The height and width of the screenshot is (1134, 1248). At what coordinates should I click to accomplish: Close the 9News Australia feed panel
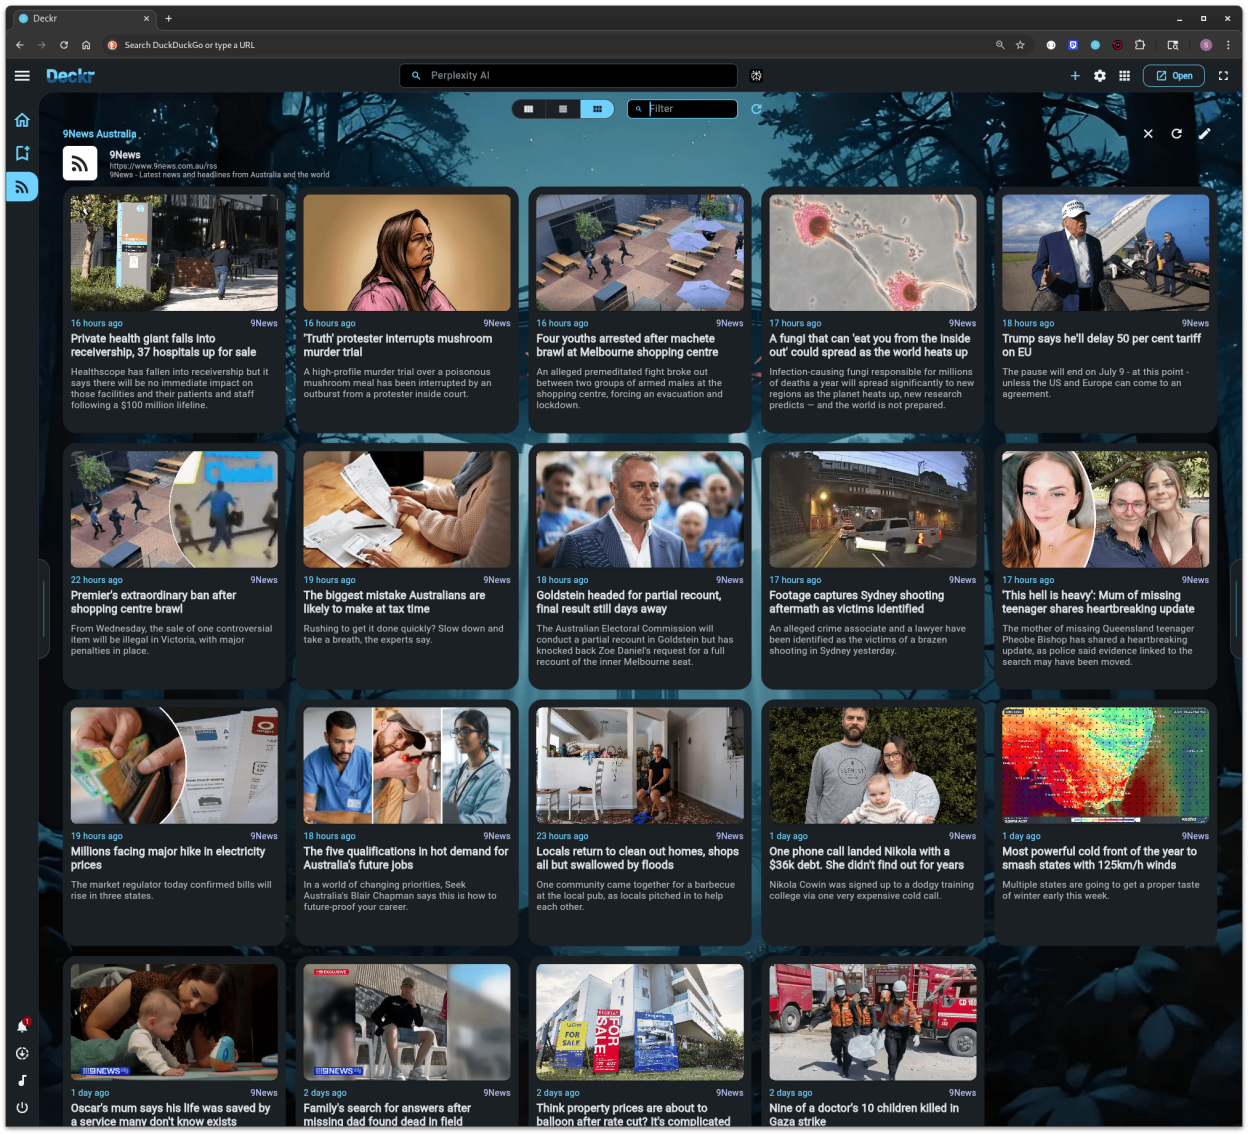click(x=1148, y=133)
